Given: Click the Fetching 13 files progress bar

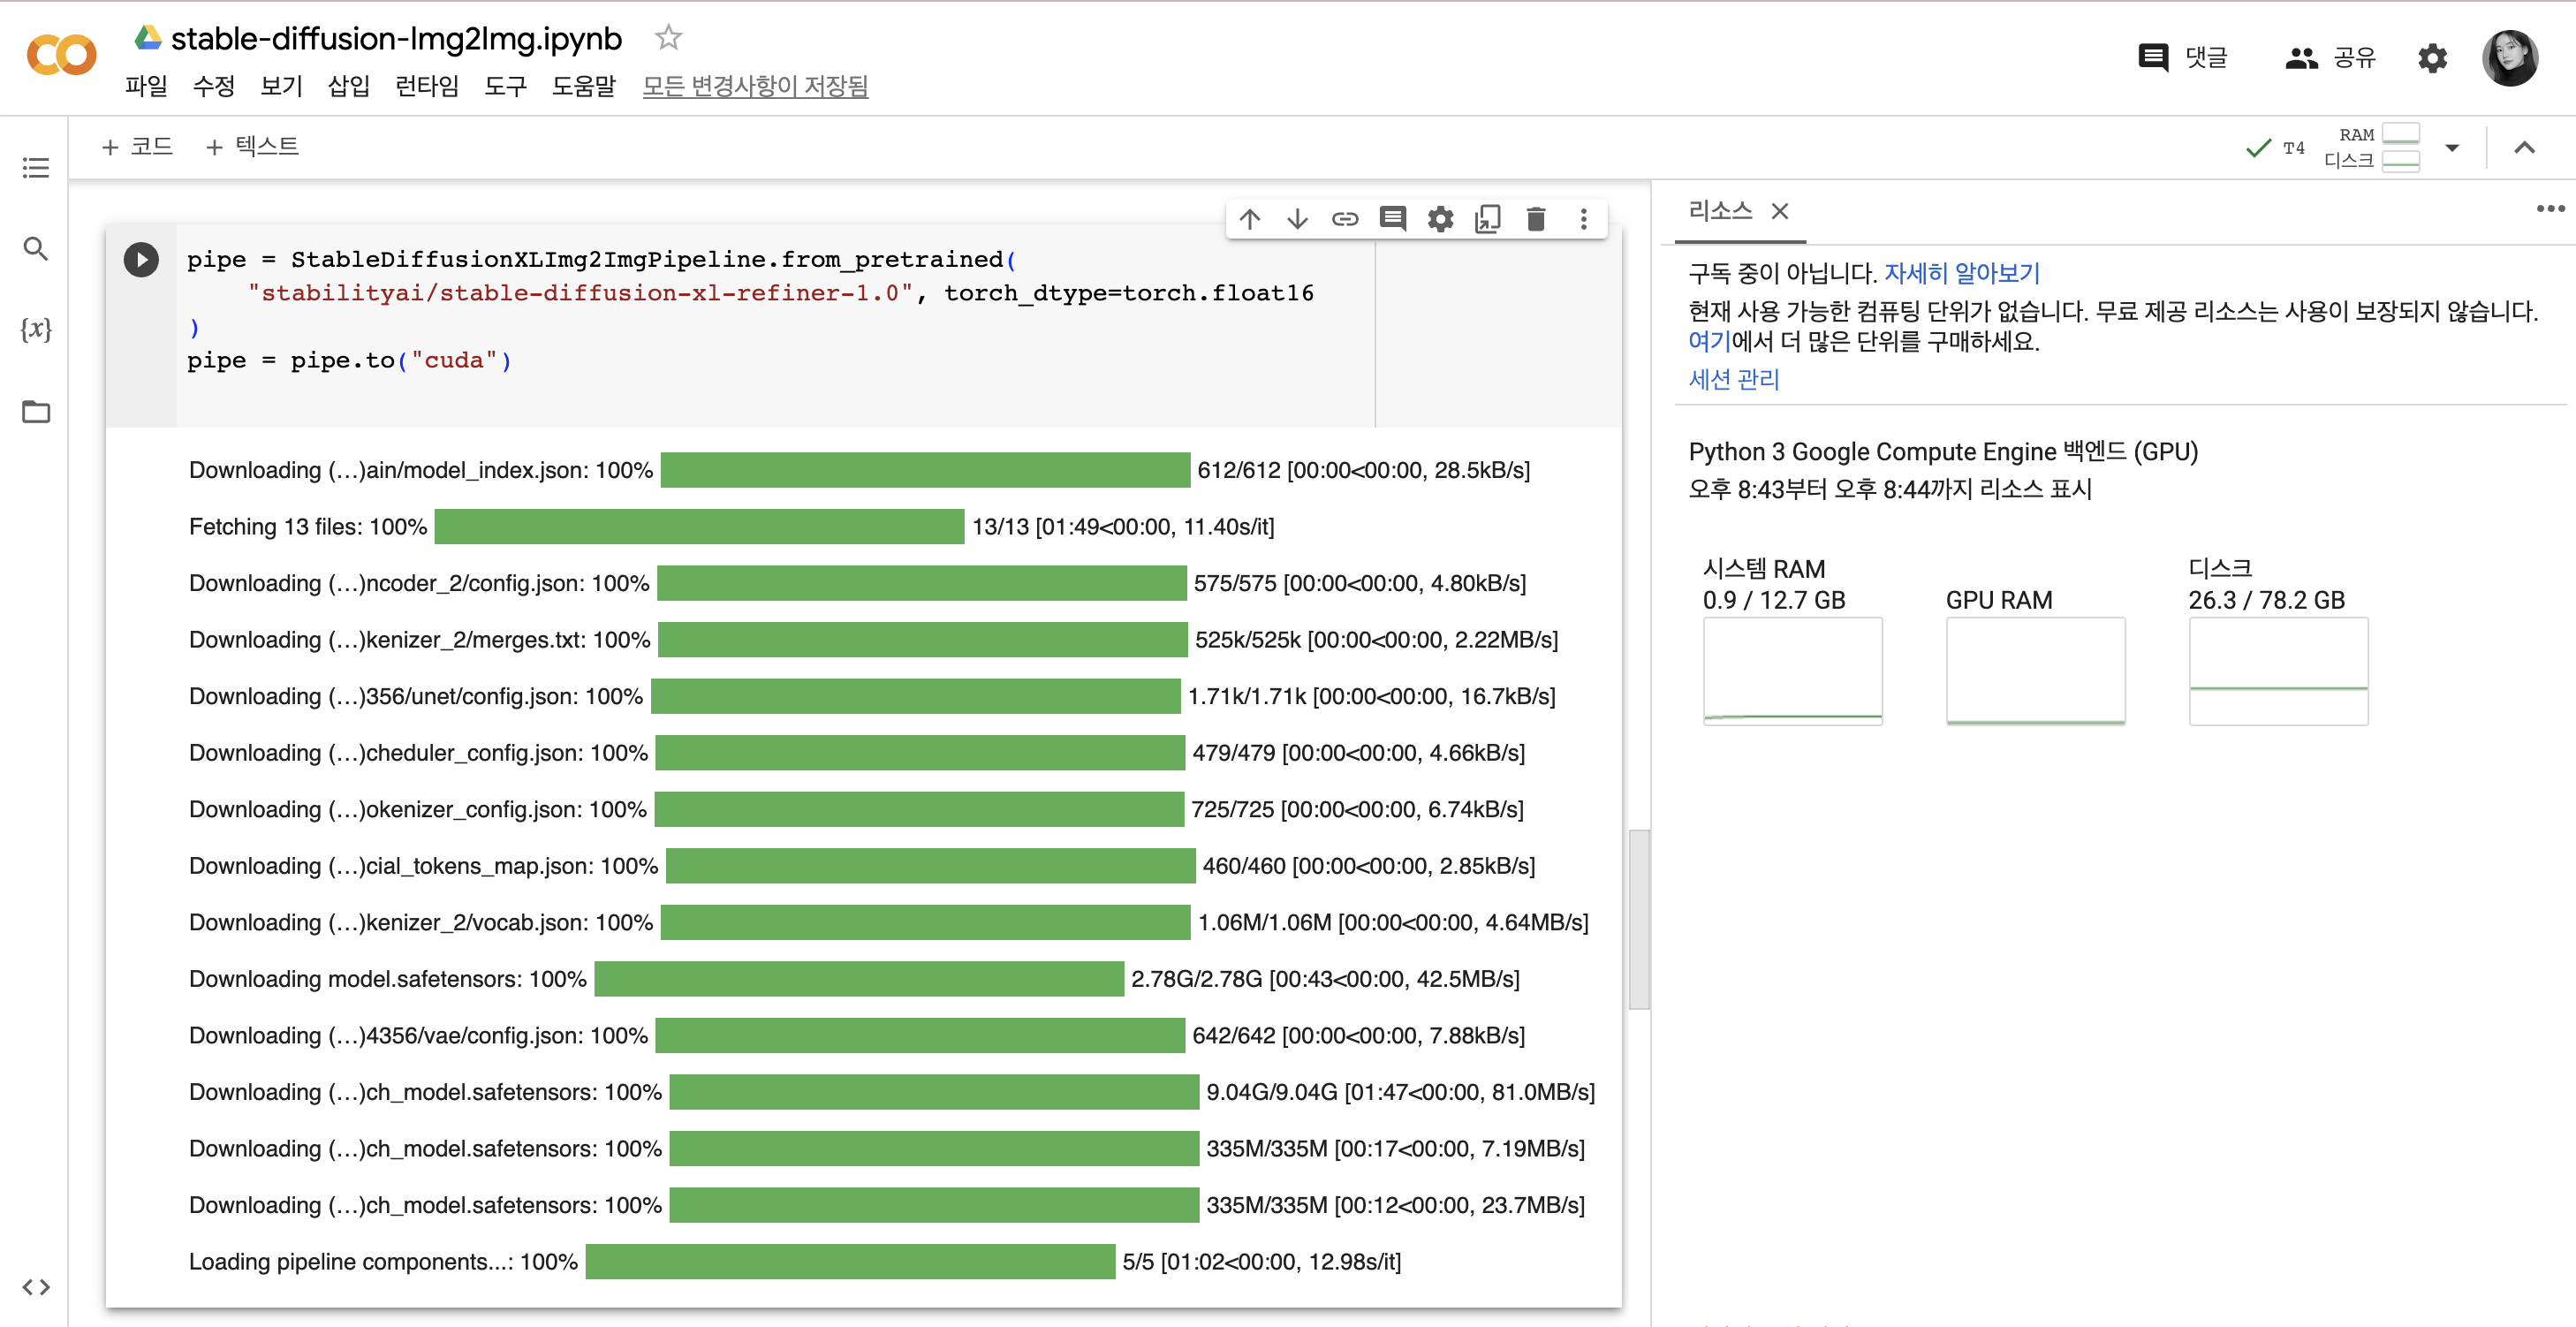Looking at the screenshot, I should click(x=700, y=527).
